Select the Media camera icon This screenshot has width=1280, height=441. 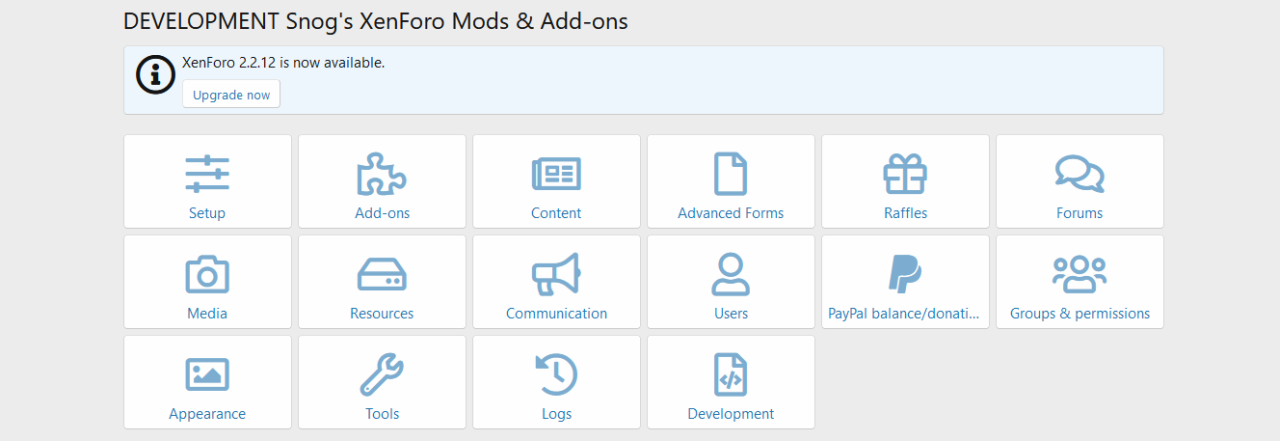pyautogui.click(x=207, y=274)
